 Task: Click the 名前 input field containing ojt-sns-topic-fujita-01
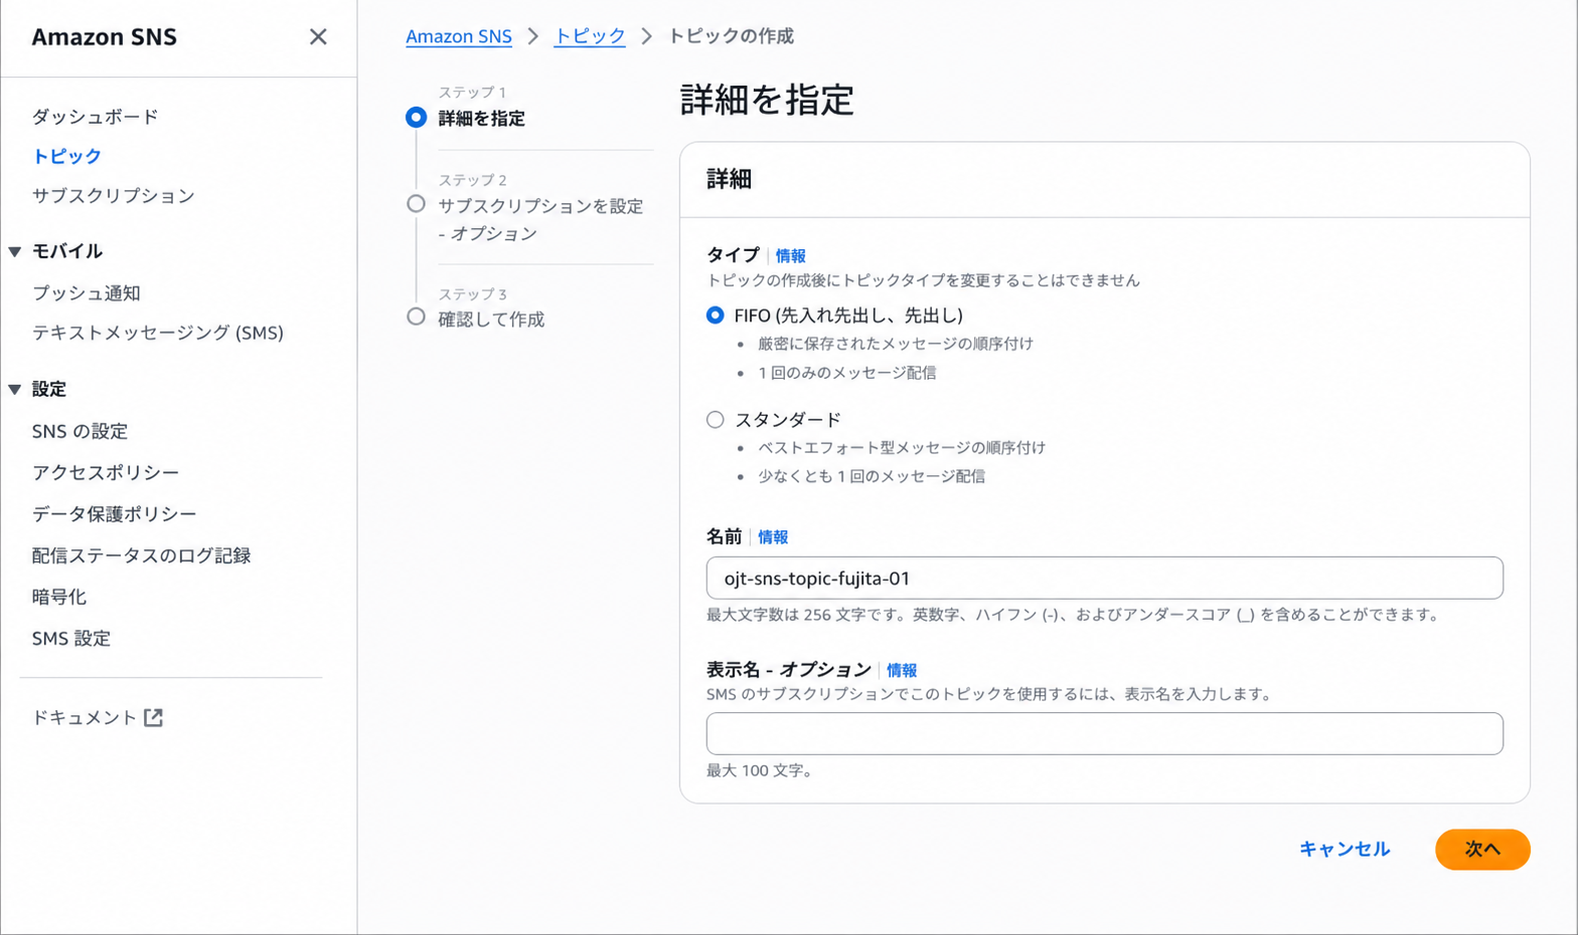pos(1105,578)
